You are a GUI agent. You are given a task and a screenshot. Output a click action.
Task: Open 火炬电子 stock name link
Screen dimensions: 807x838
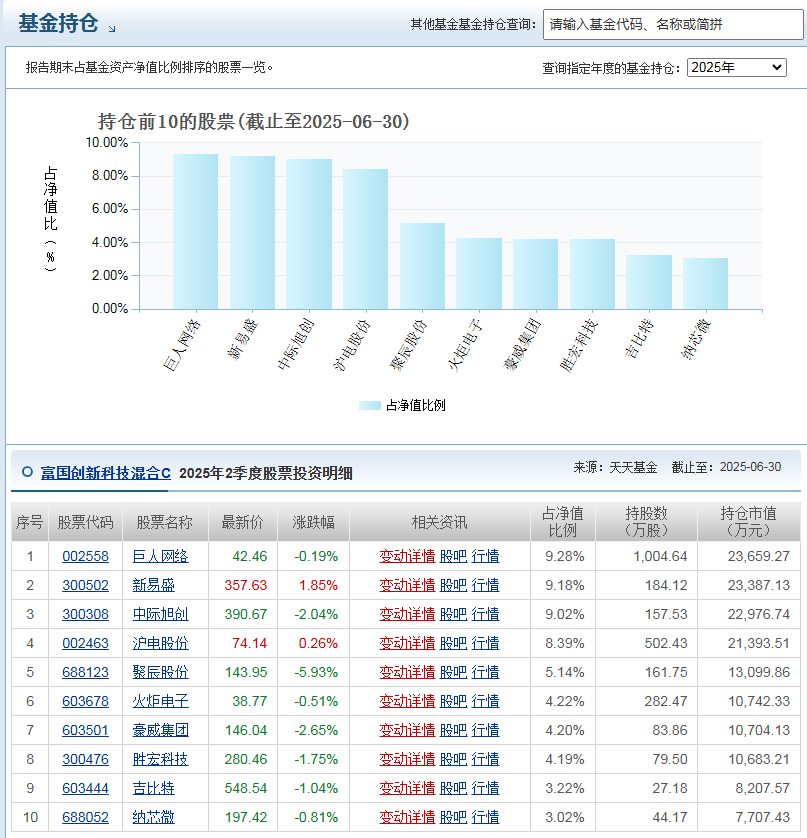[x=160, y=701]
